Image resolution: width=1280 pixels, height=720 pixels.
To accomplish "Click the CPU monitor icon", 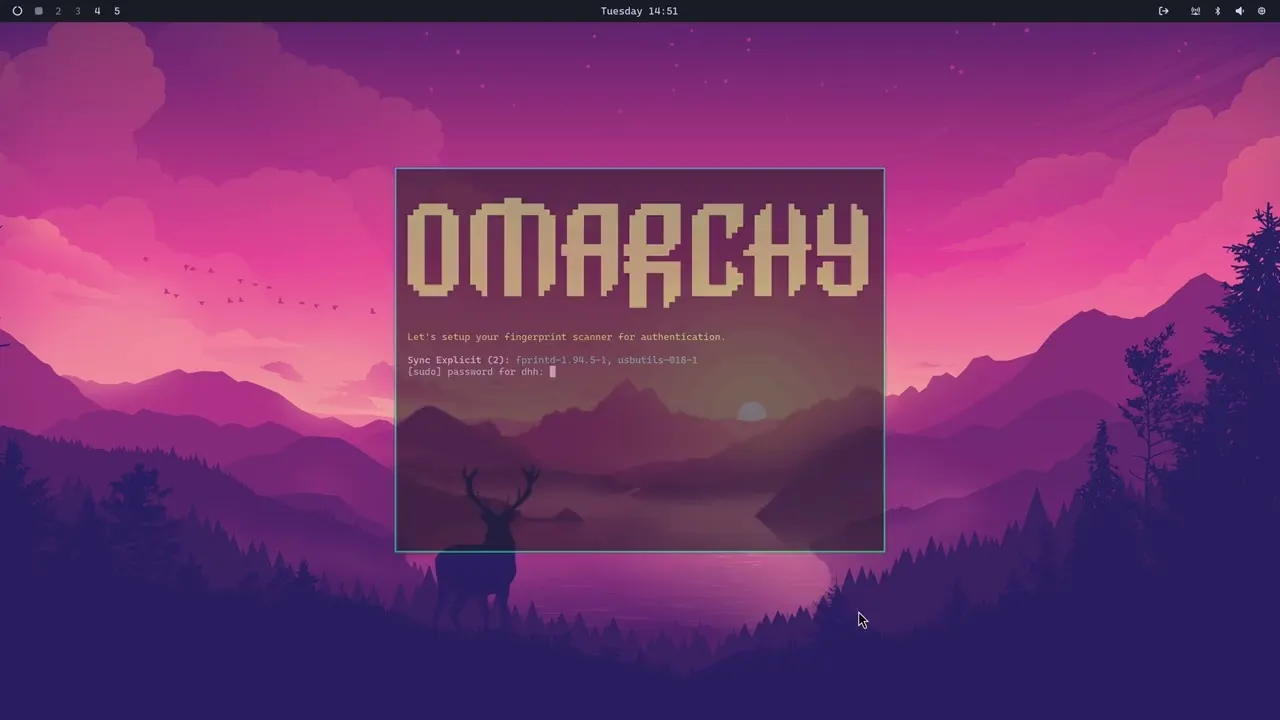I will [x=1262, y=11].
